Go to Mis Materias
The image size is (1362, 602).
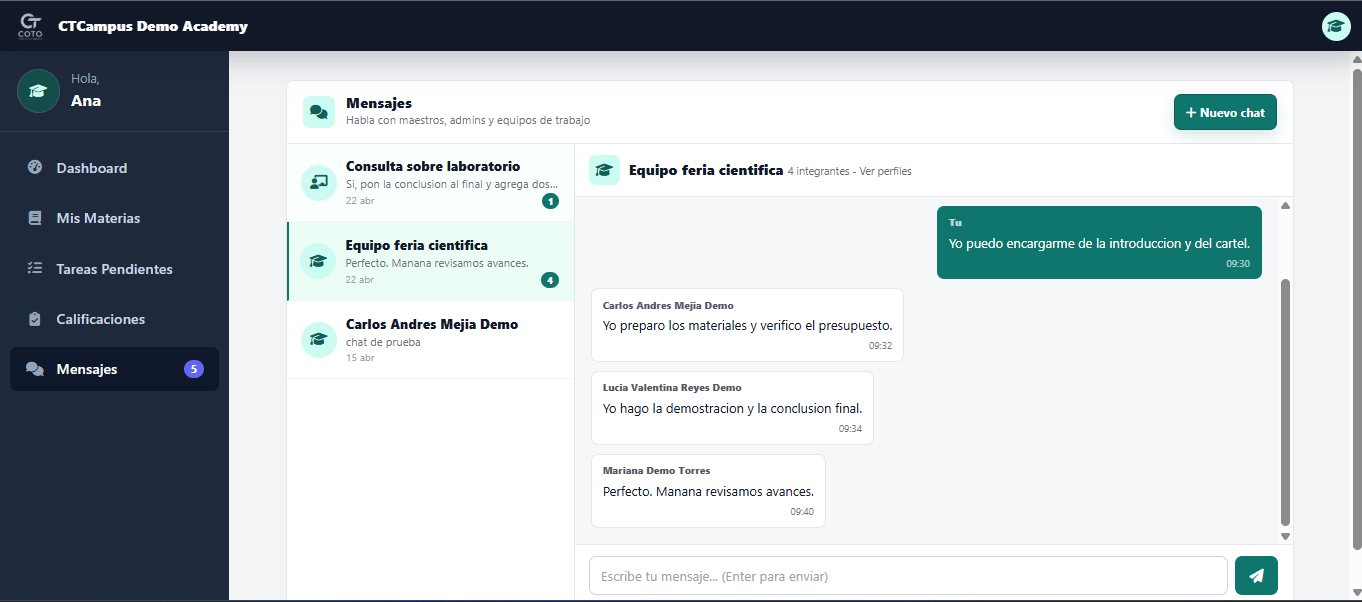(x=114, y=218)
